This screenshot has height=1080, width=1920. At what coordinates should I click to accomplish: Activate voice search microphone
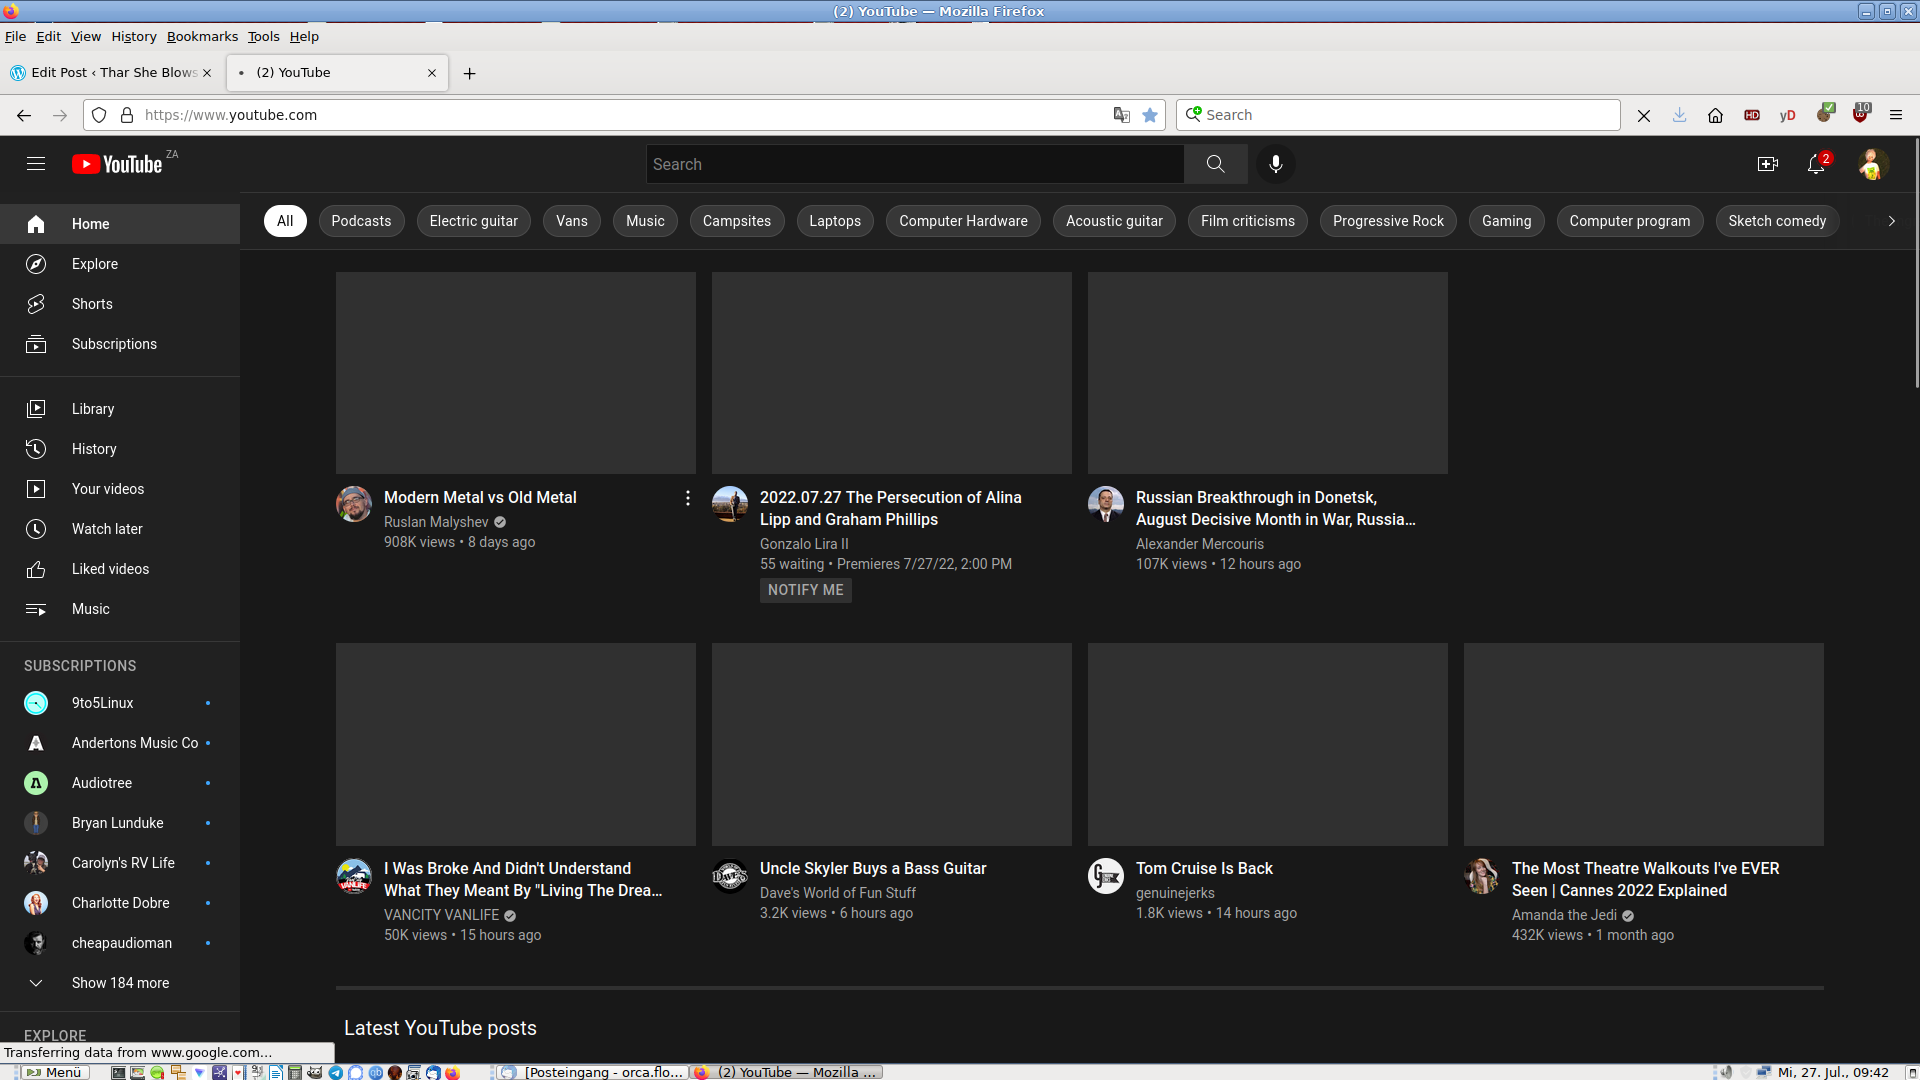[x=1275, y=164]
